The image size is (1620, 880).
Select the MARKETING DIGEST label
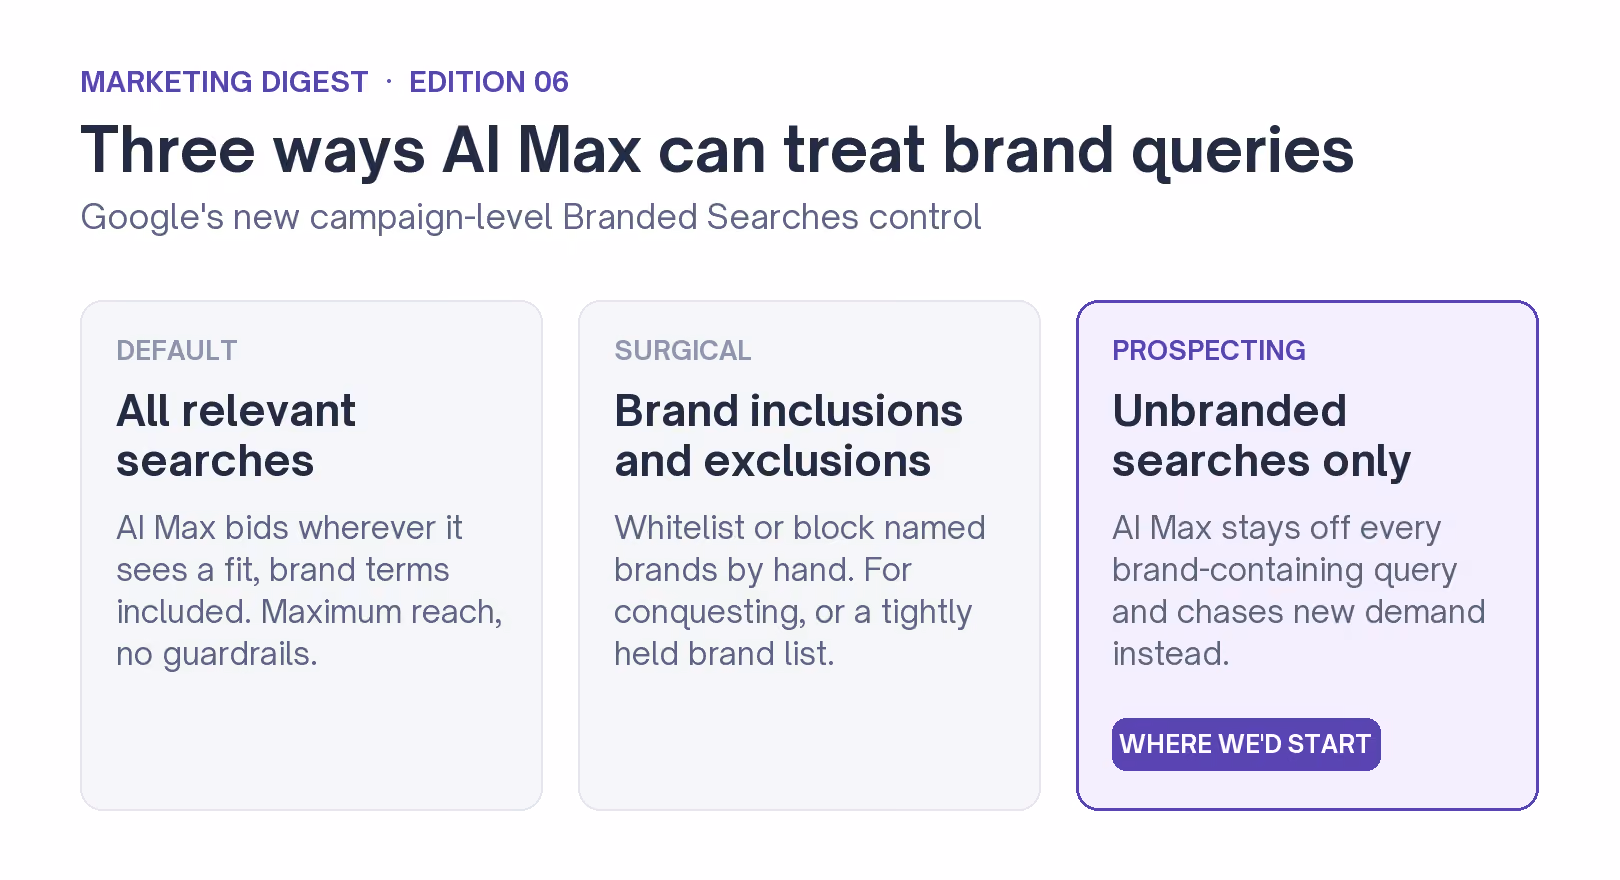point(224,82)
